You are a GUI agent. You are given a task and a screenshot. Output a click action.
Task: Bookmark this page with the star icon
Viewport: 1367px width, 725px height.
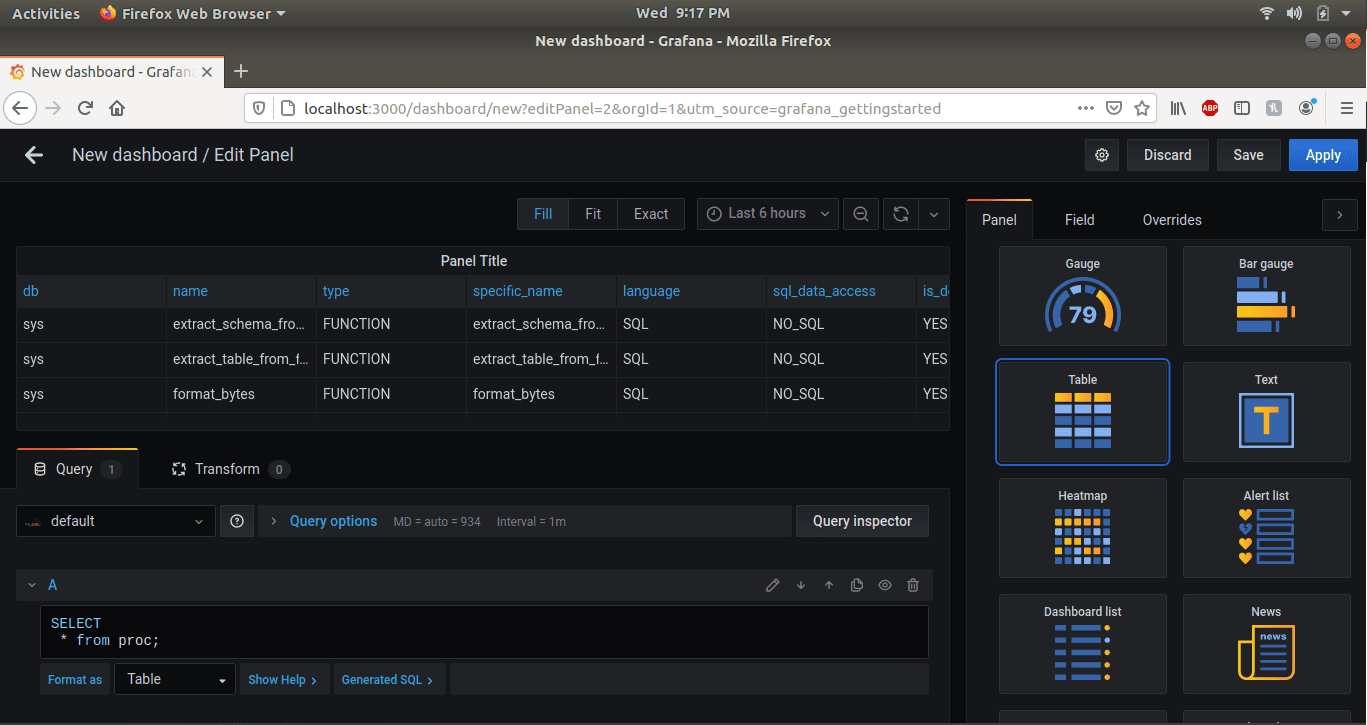(1141, 108)
